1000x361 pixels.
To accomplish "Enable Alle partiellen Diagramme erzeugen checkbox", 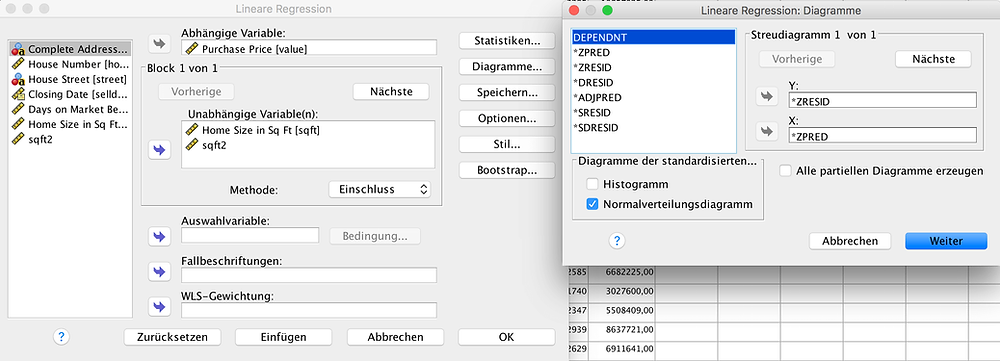I will (x=786, y=171).
